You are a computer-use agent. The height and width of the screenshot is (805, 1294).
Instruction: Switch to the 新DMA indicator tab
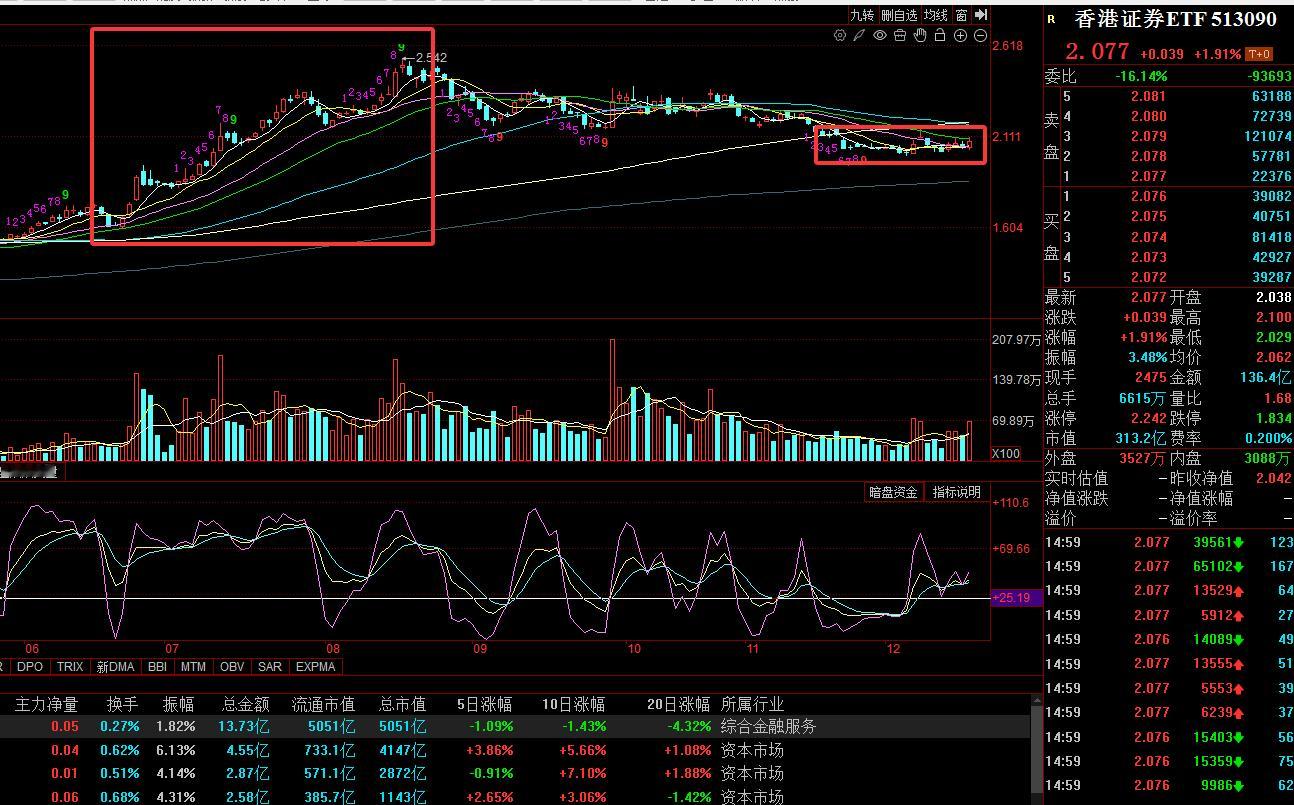tap(115, 666)
